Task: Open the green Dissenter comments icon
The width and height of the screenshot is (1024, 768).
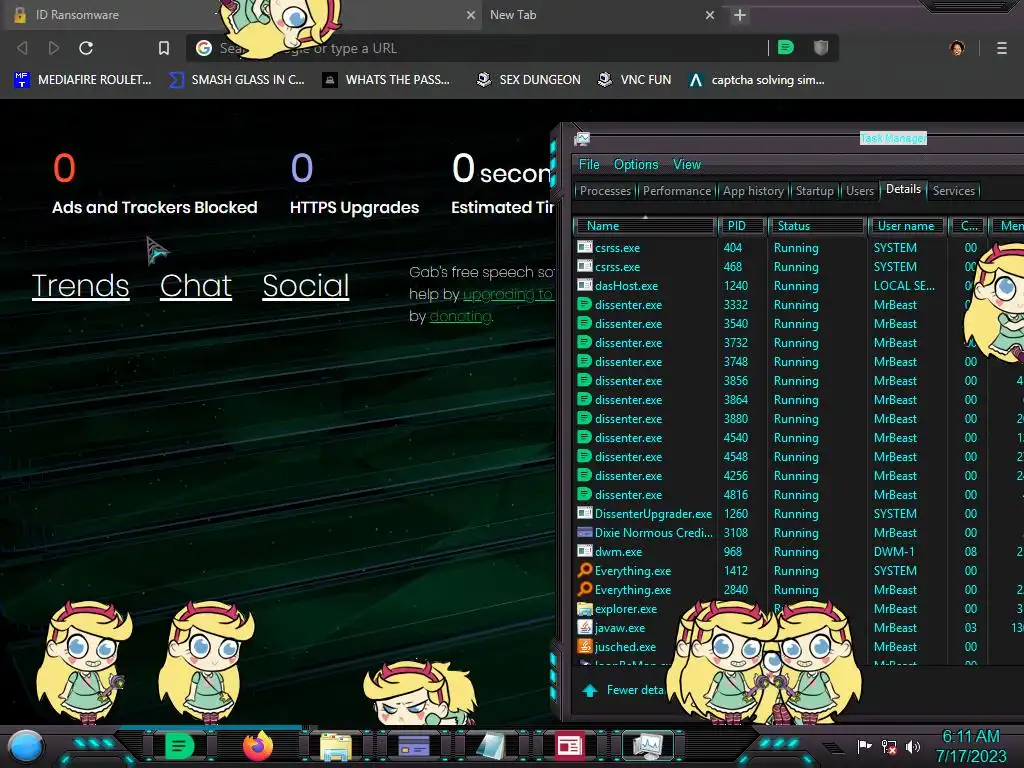Action: click(786, 47)
